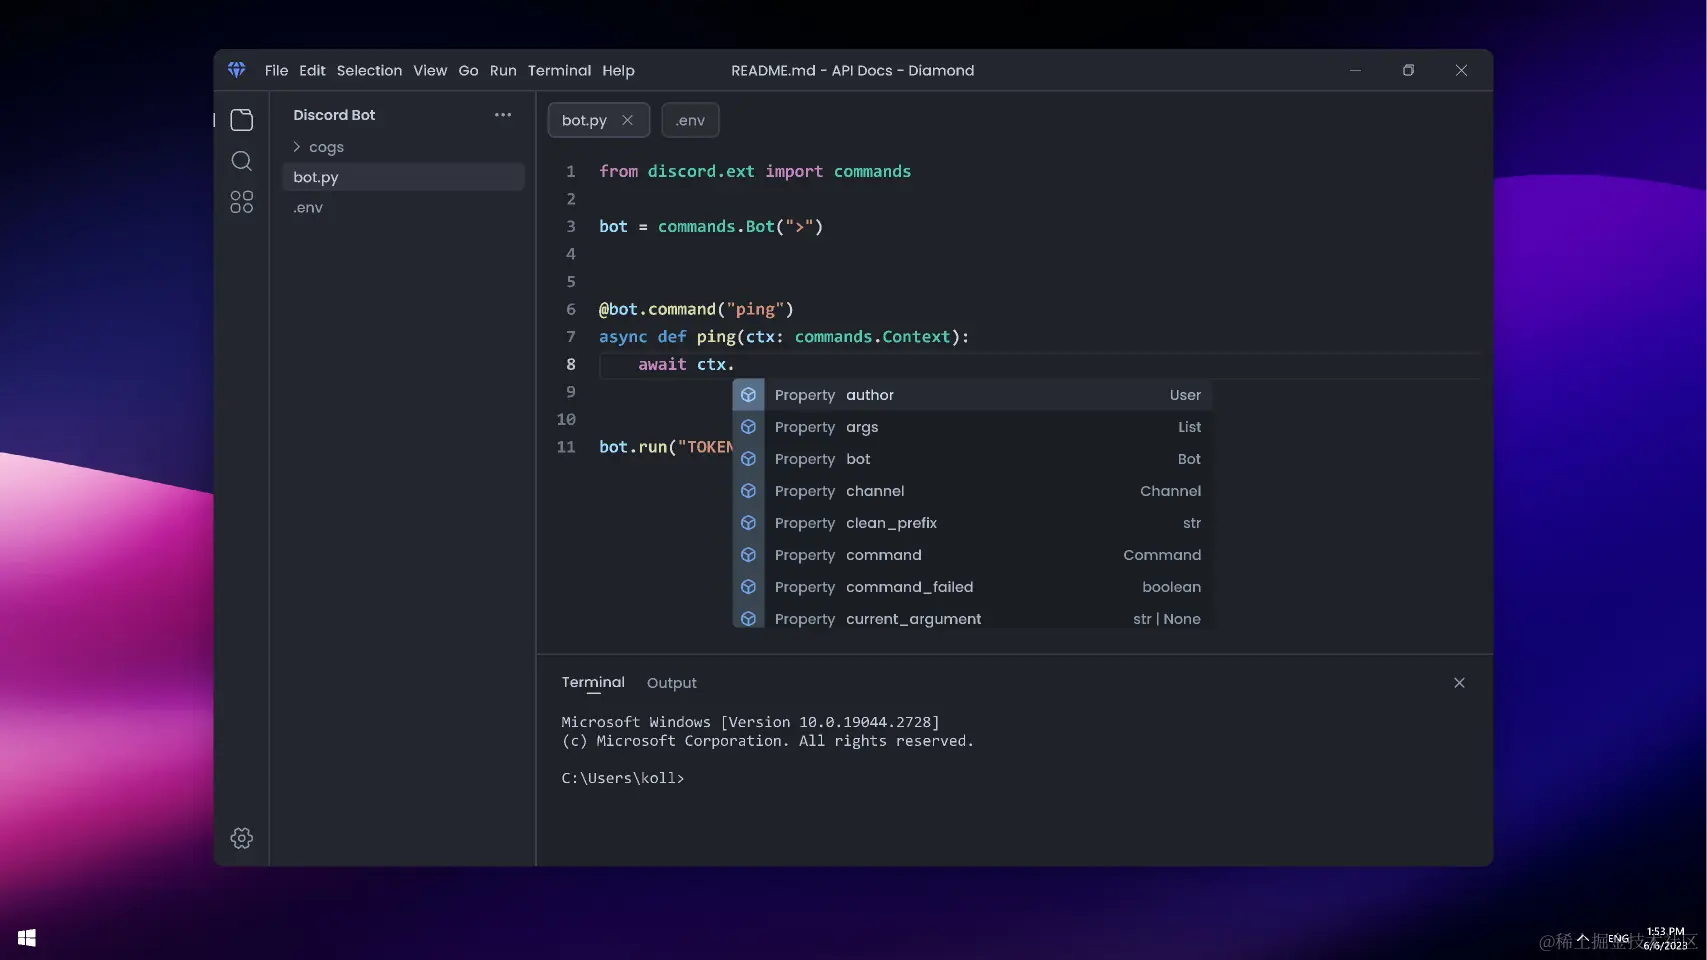
Task: Click the channel property cube icon
Action: point(748,491)
